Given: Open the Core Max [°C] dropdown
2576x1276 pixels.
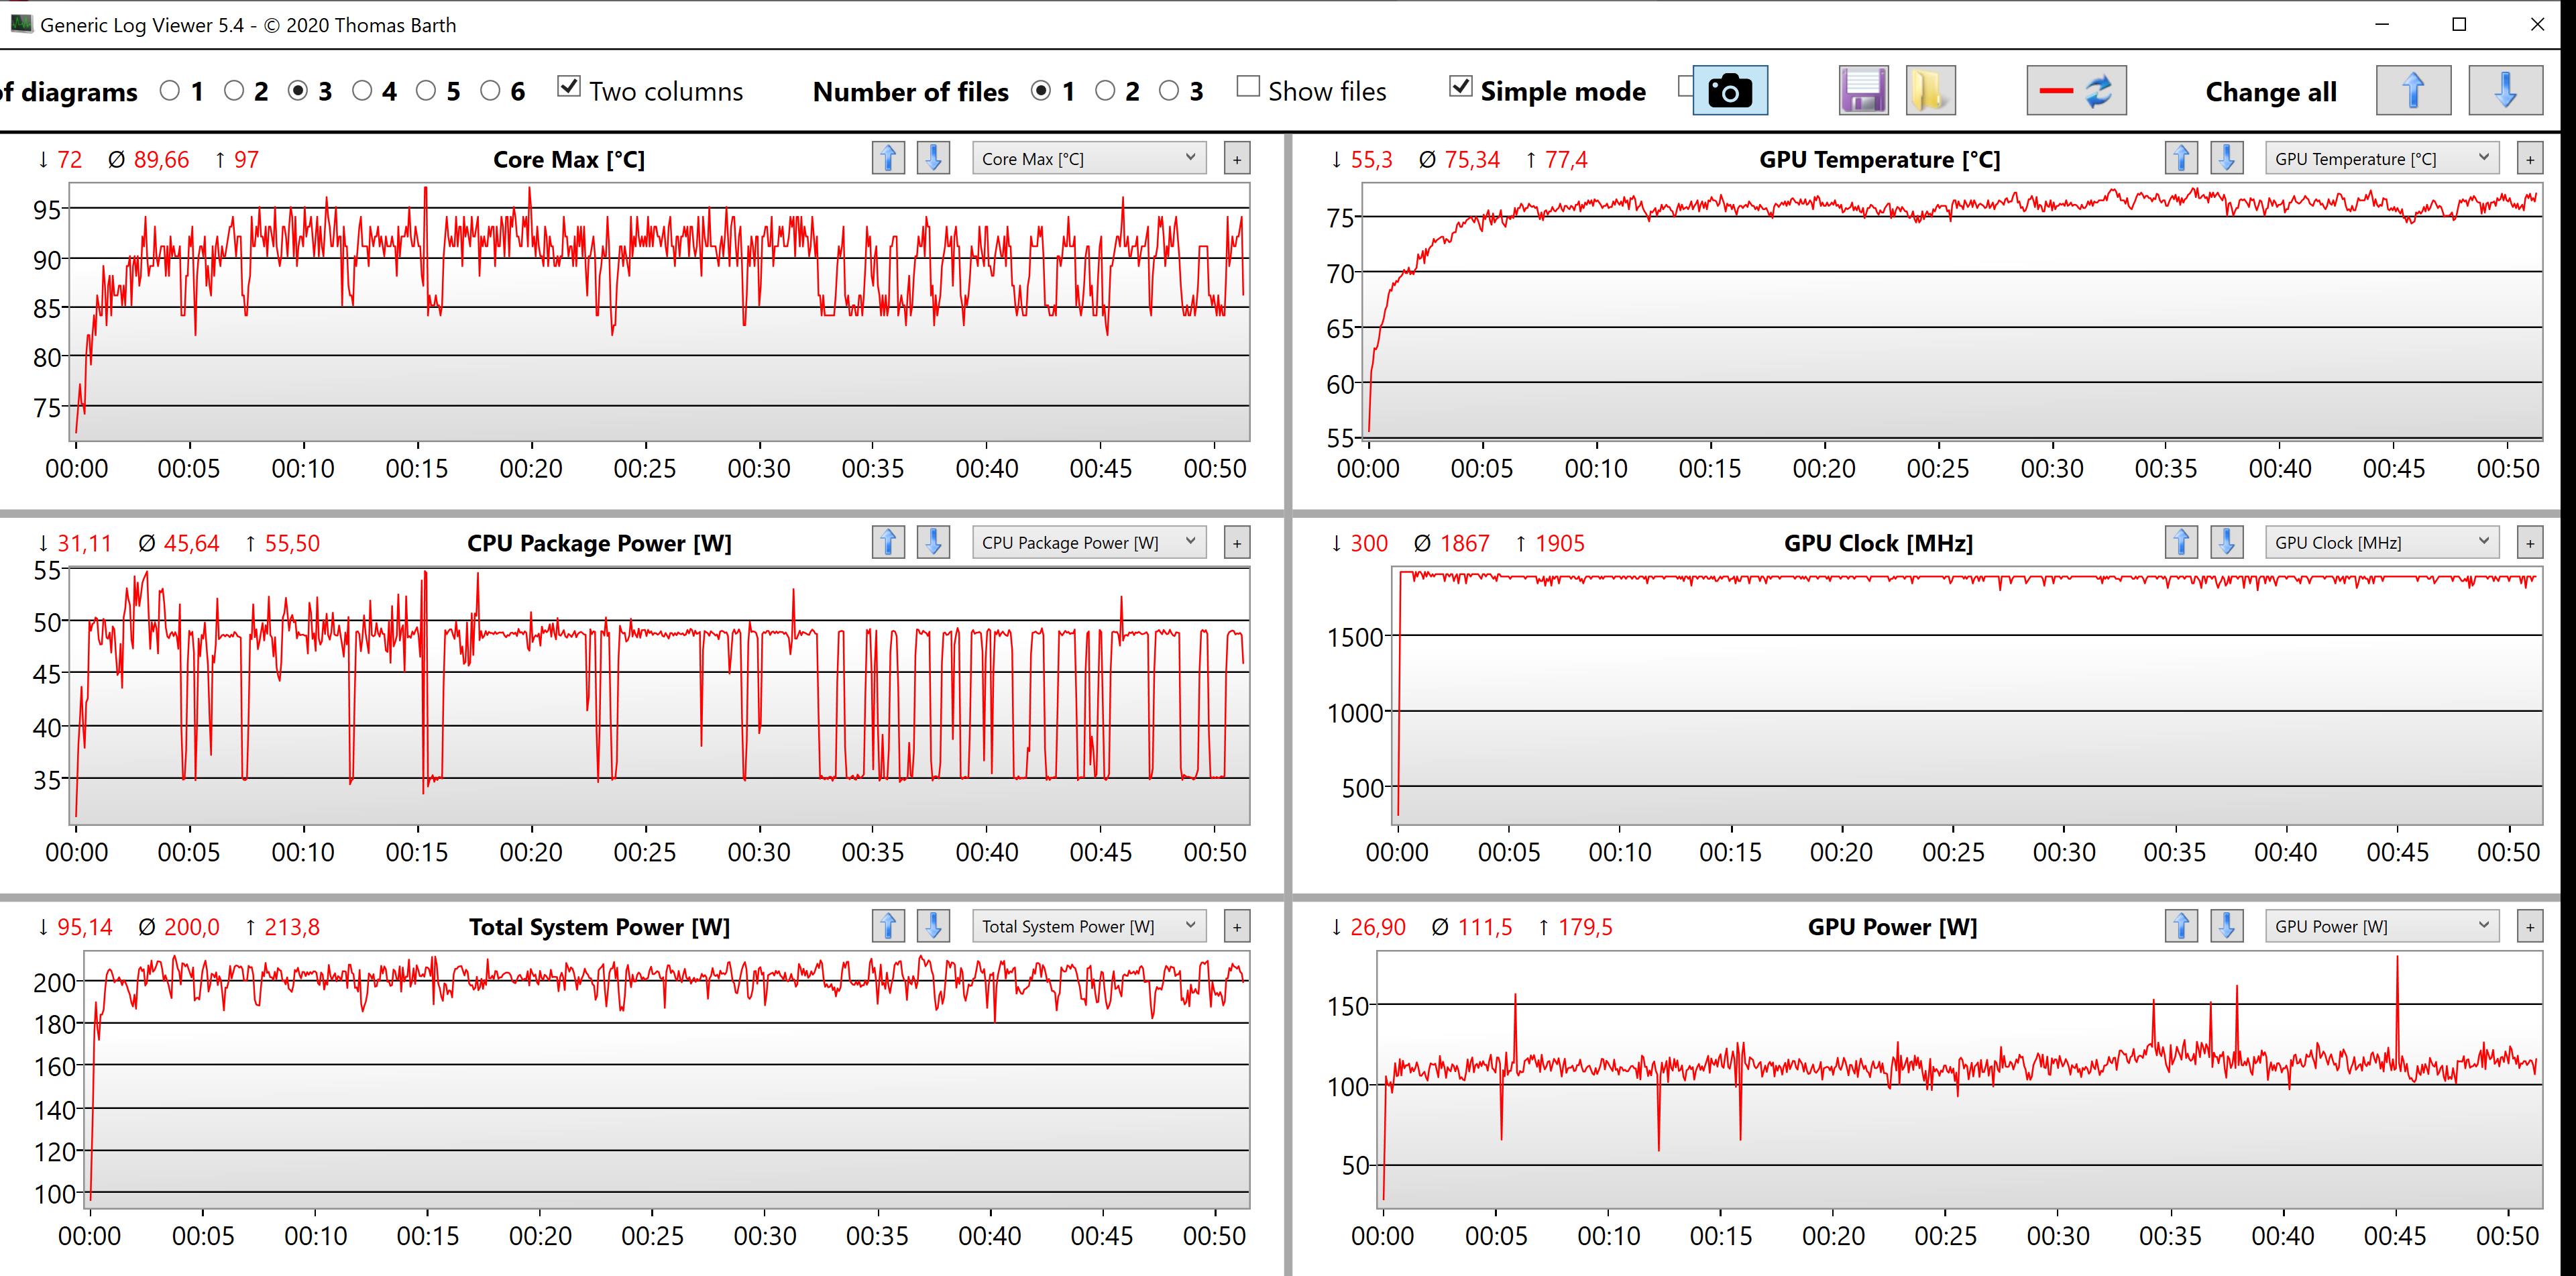Looking at the screenshot, I should pyautogui.click(x=1089, y=158).
